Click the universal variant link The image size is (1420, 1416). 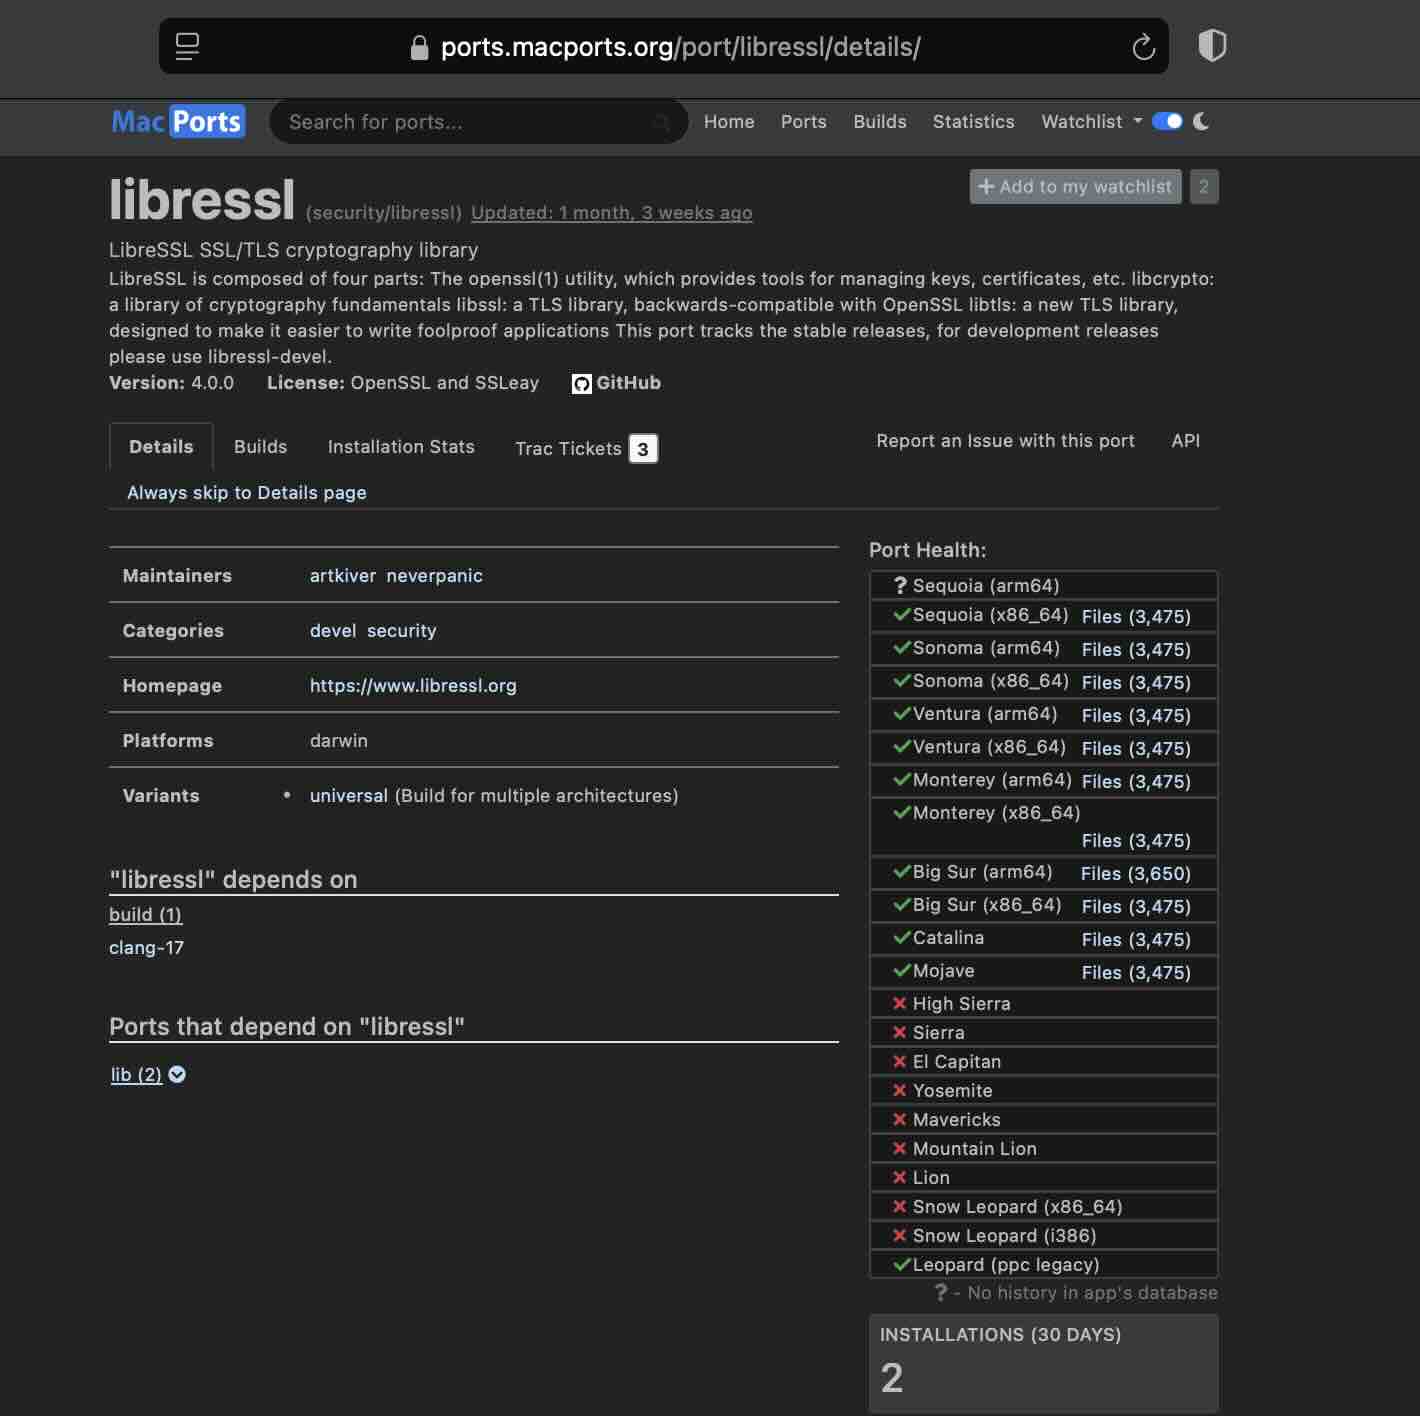[349, 796]
